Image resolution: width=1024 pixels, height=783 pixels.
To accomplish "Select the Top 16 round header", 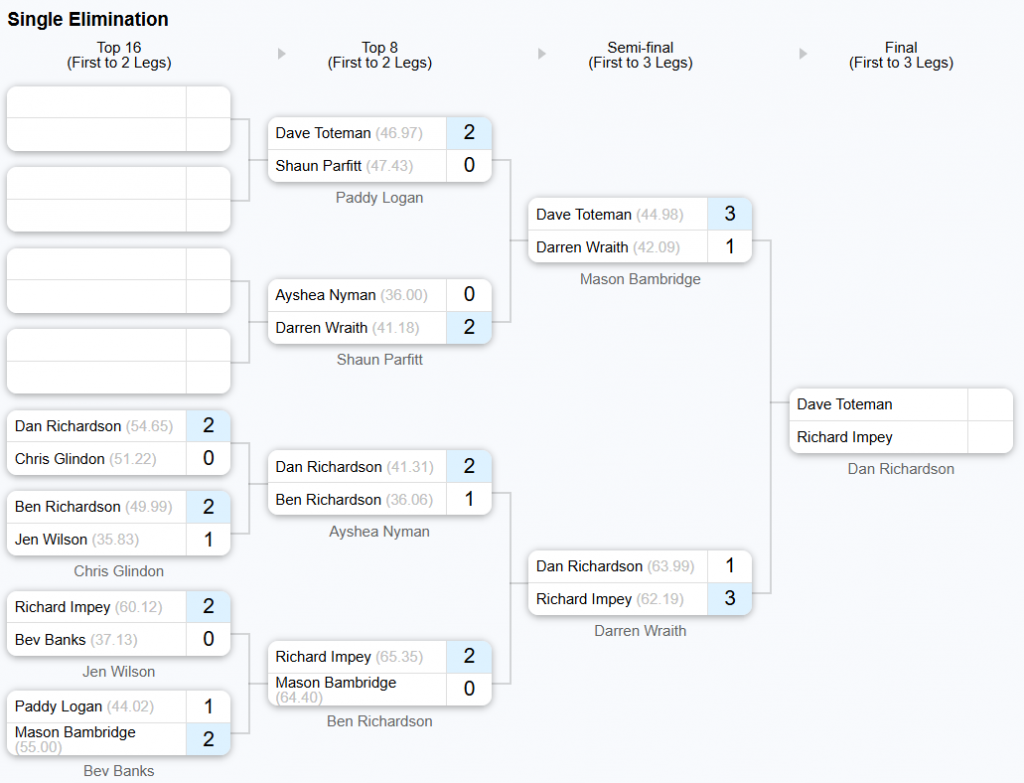I will coord(119,55).
